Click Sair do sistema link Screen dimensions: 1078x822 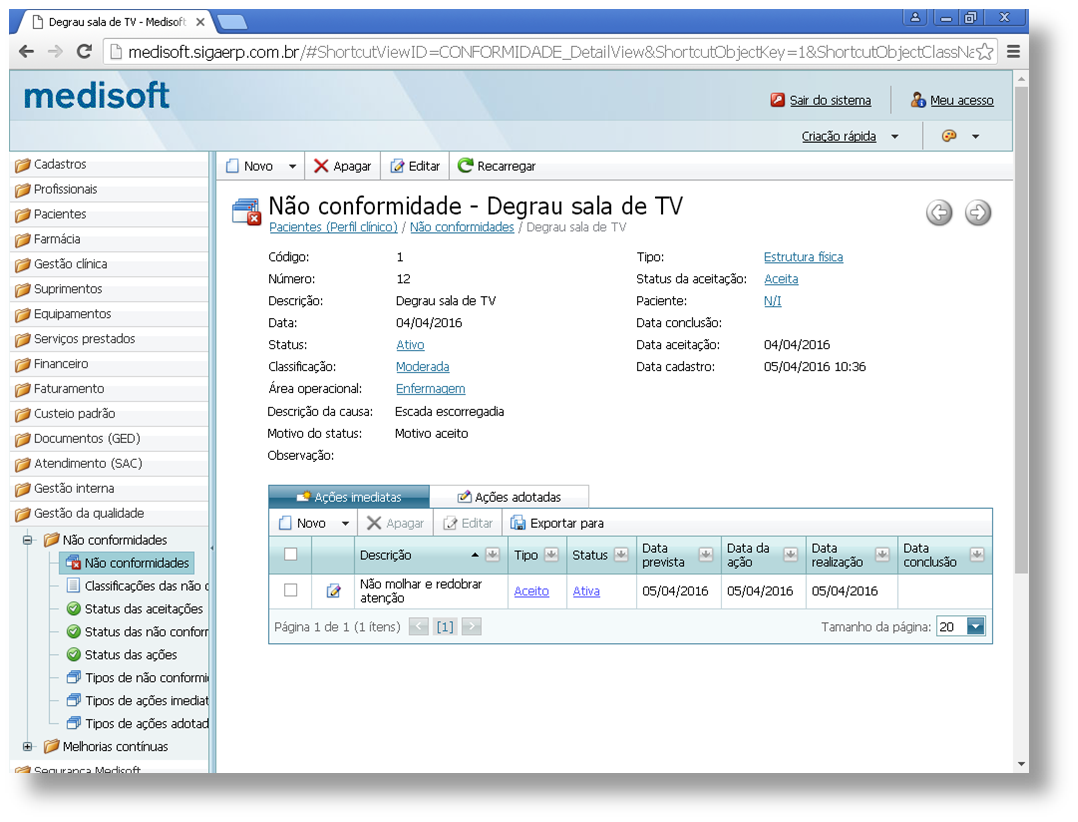pyautogui.click(x=830, y=100)
